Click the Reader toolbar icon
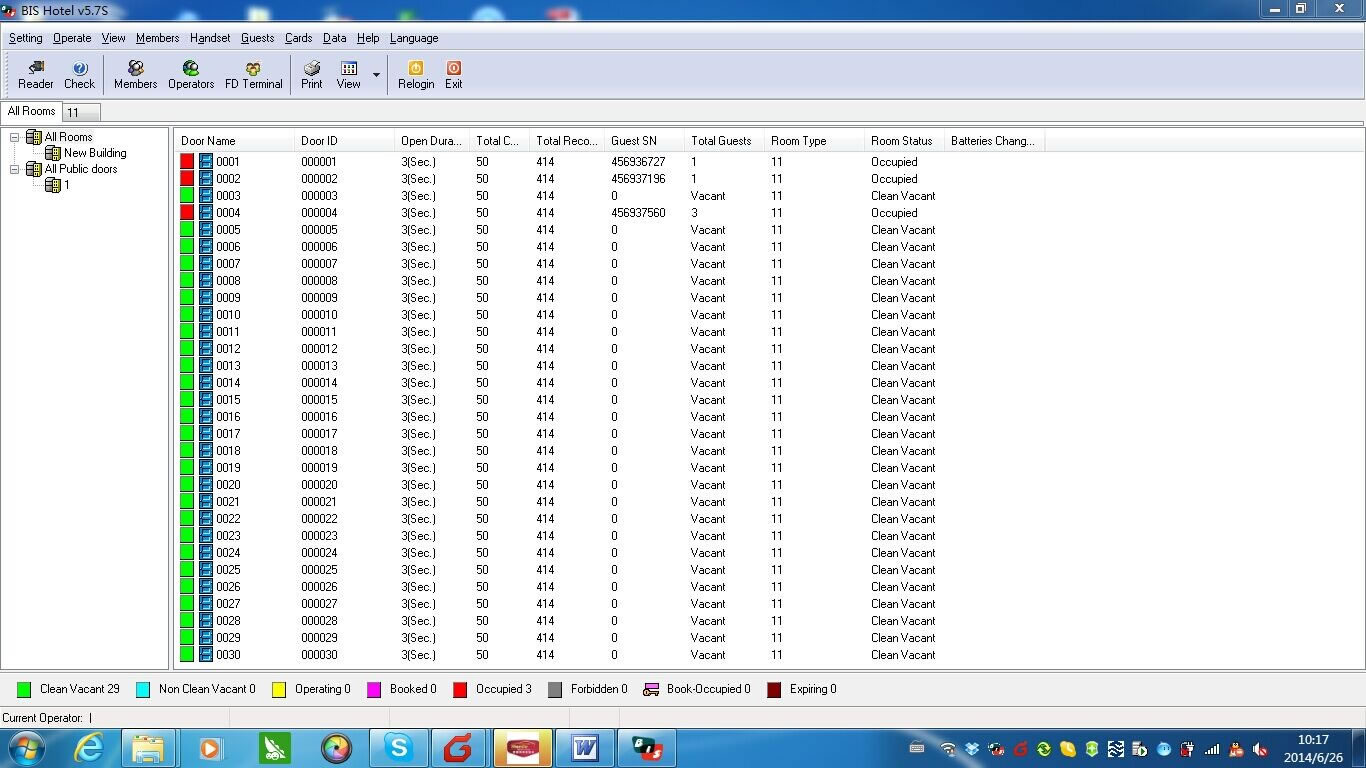This screenshot has height=768, width=1366. 35,74
